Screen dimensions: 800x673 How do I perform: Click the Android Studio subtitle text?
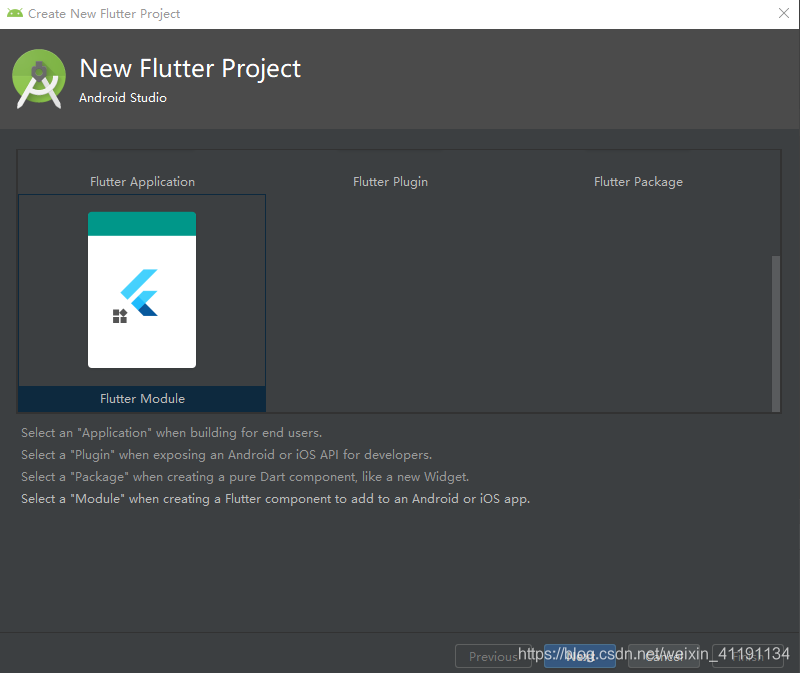[123, 97]
